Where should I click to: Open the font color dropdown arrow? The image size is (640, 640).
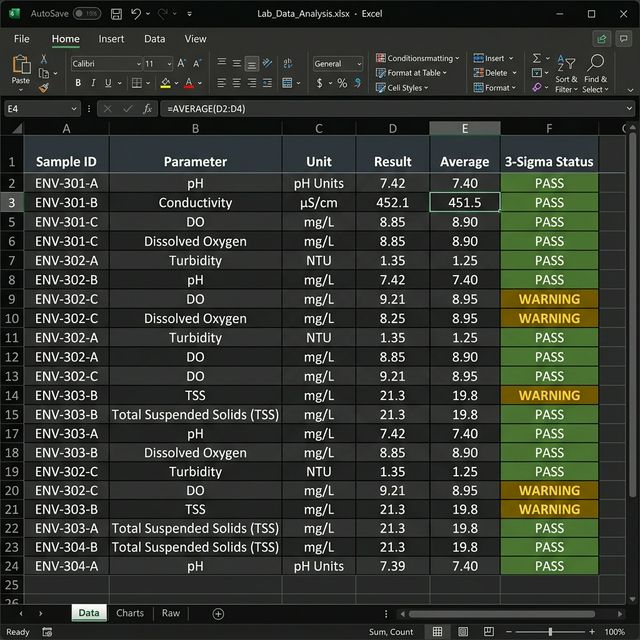200,83
